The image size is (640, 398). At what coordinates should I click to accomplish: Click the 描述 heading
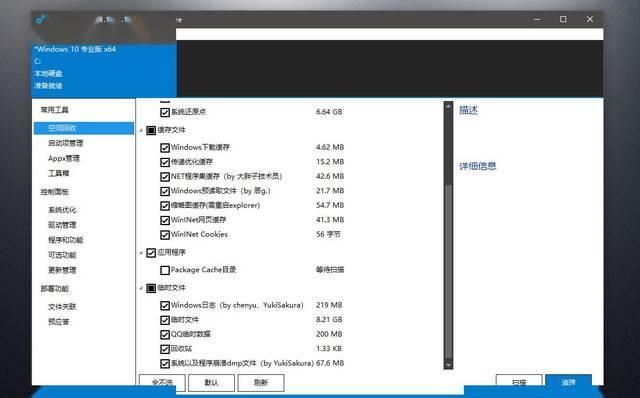click(468, 110)
